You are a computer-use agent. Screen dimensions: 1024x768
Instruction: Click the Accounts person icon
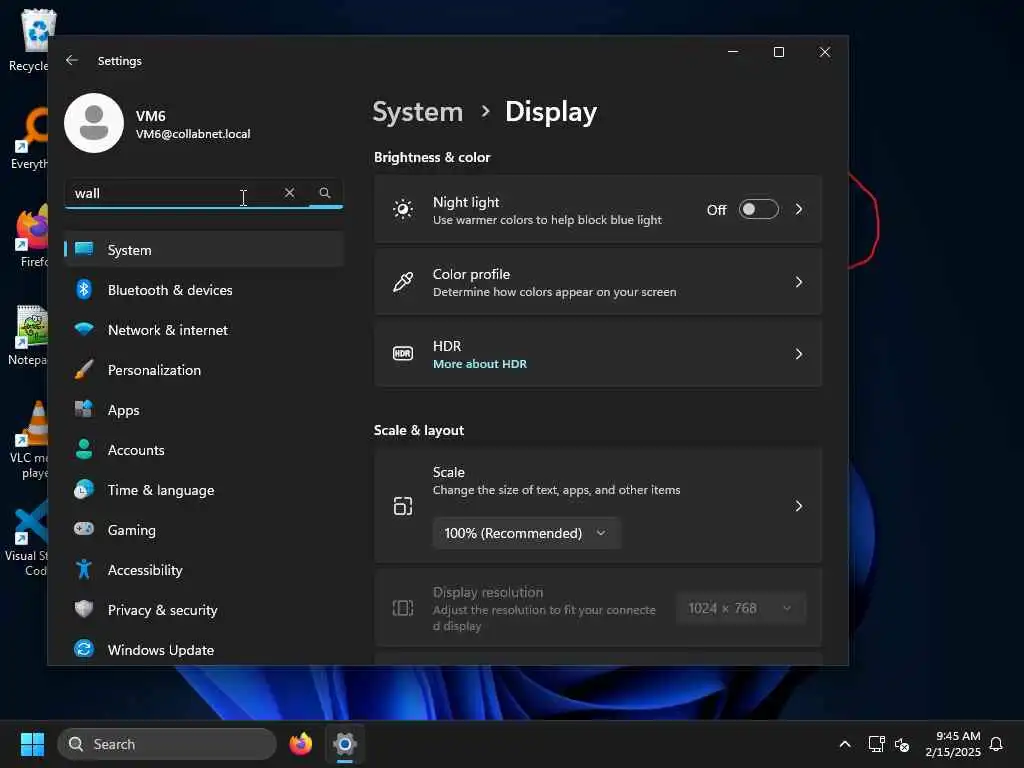(x=84, y=449)
